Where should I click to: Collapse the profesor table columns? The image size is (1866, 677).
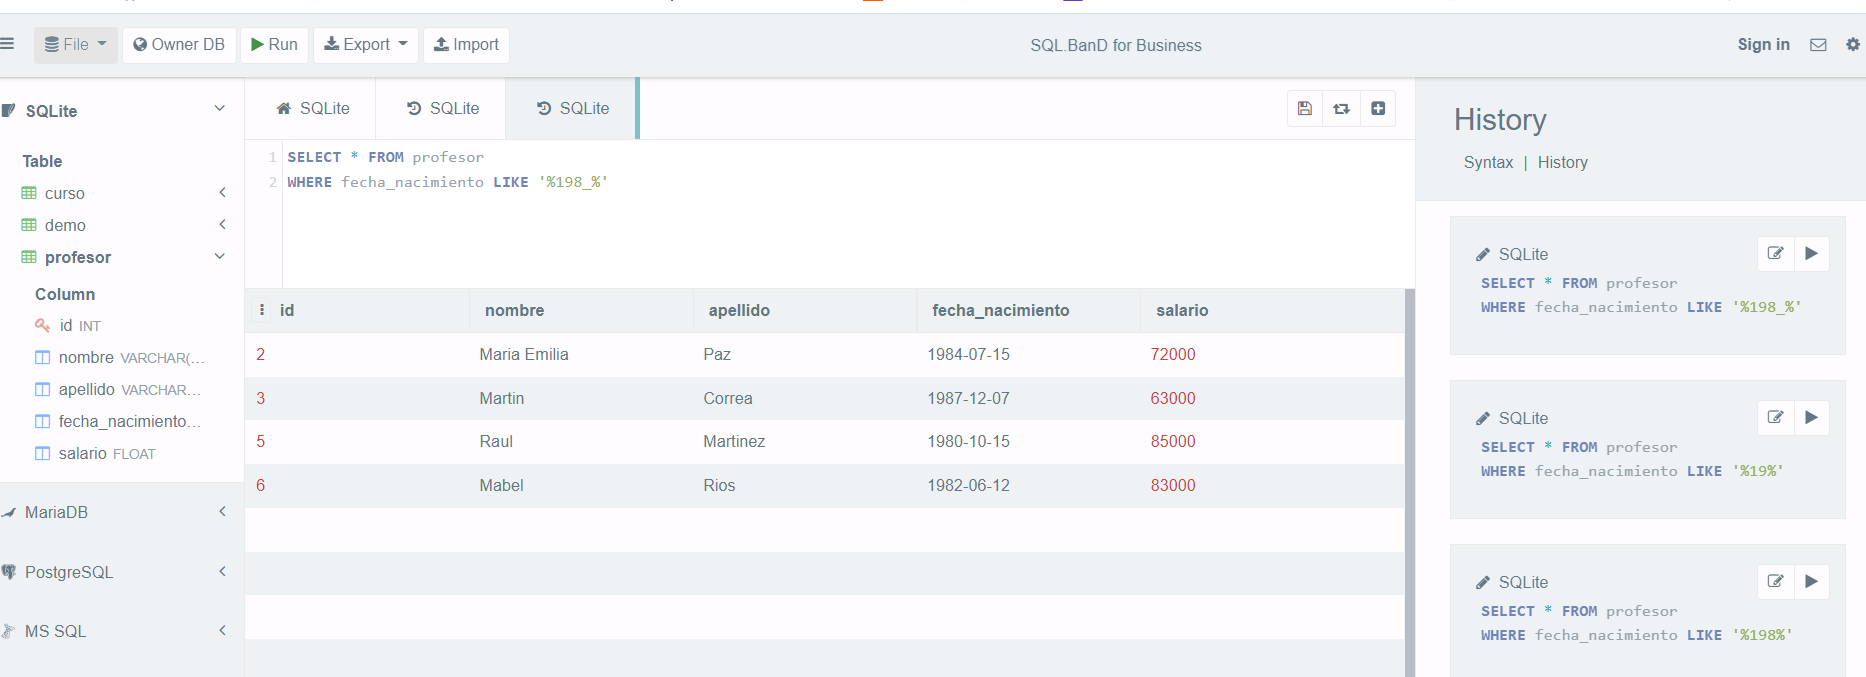[220, 256]
